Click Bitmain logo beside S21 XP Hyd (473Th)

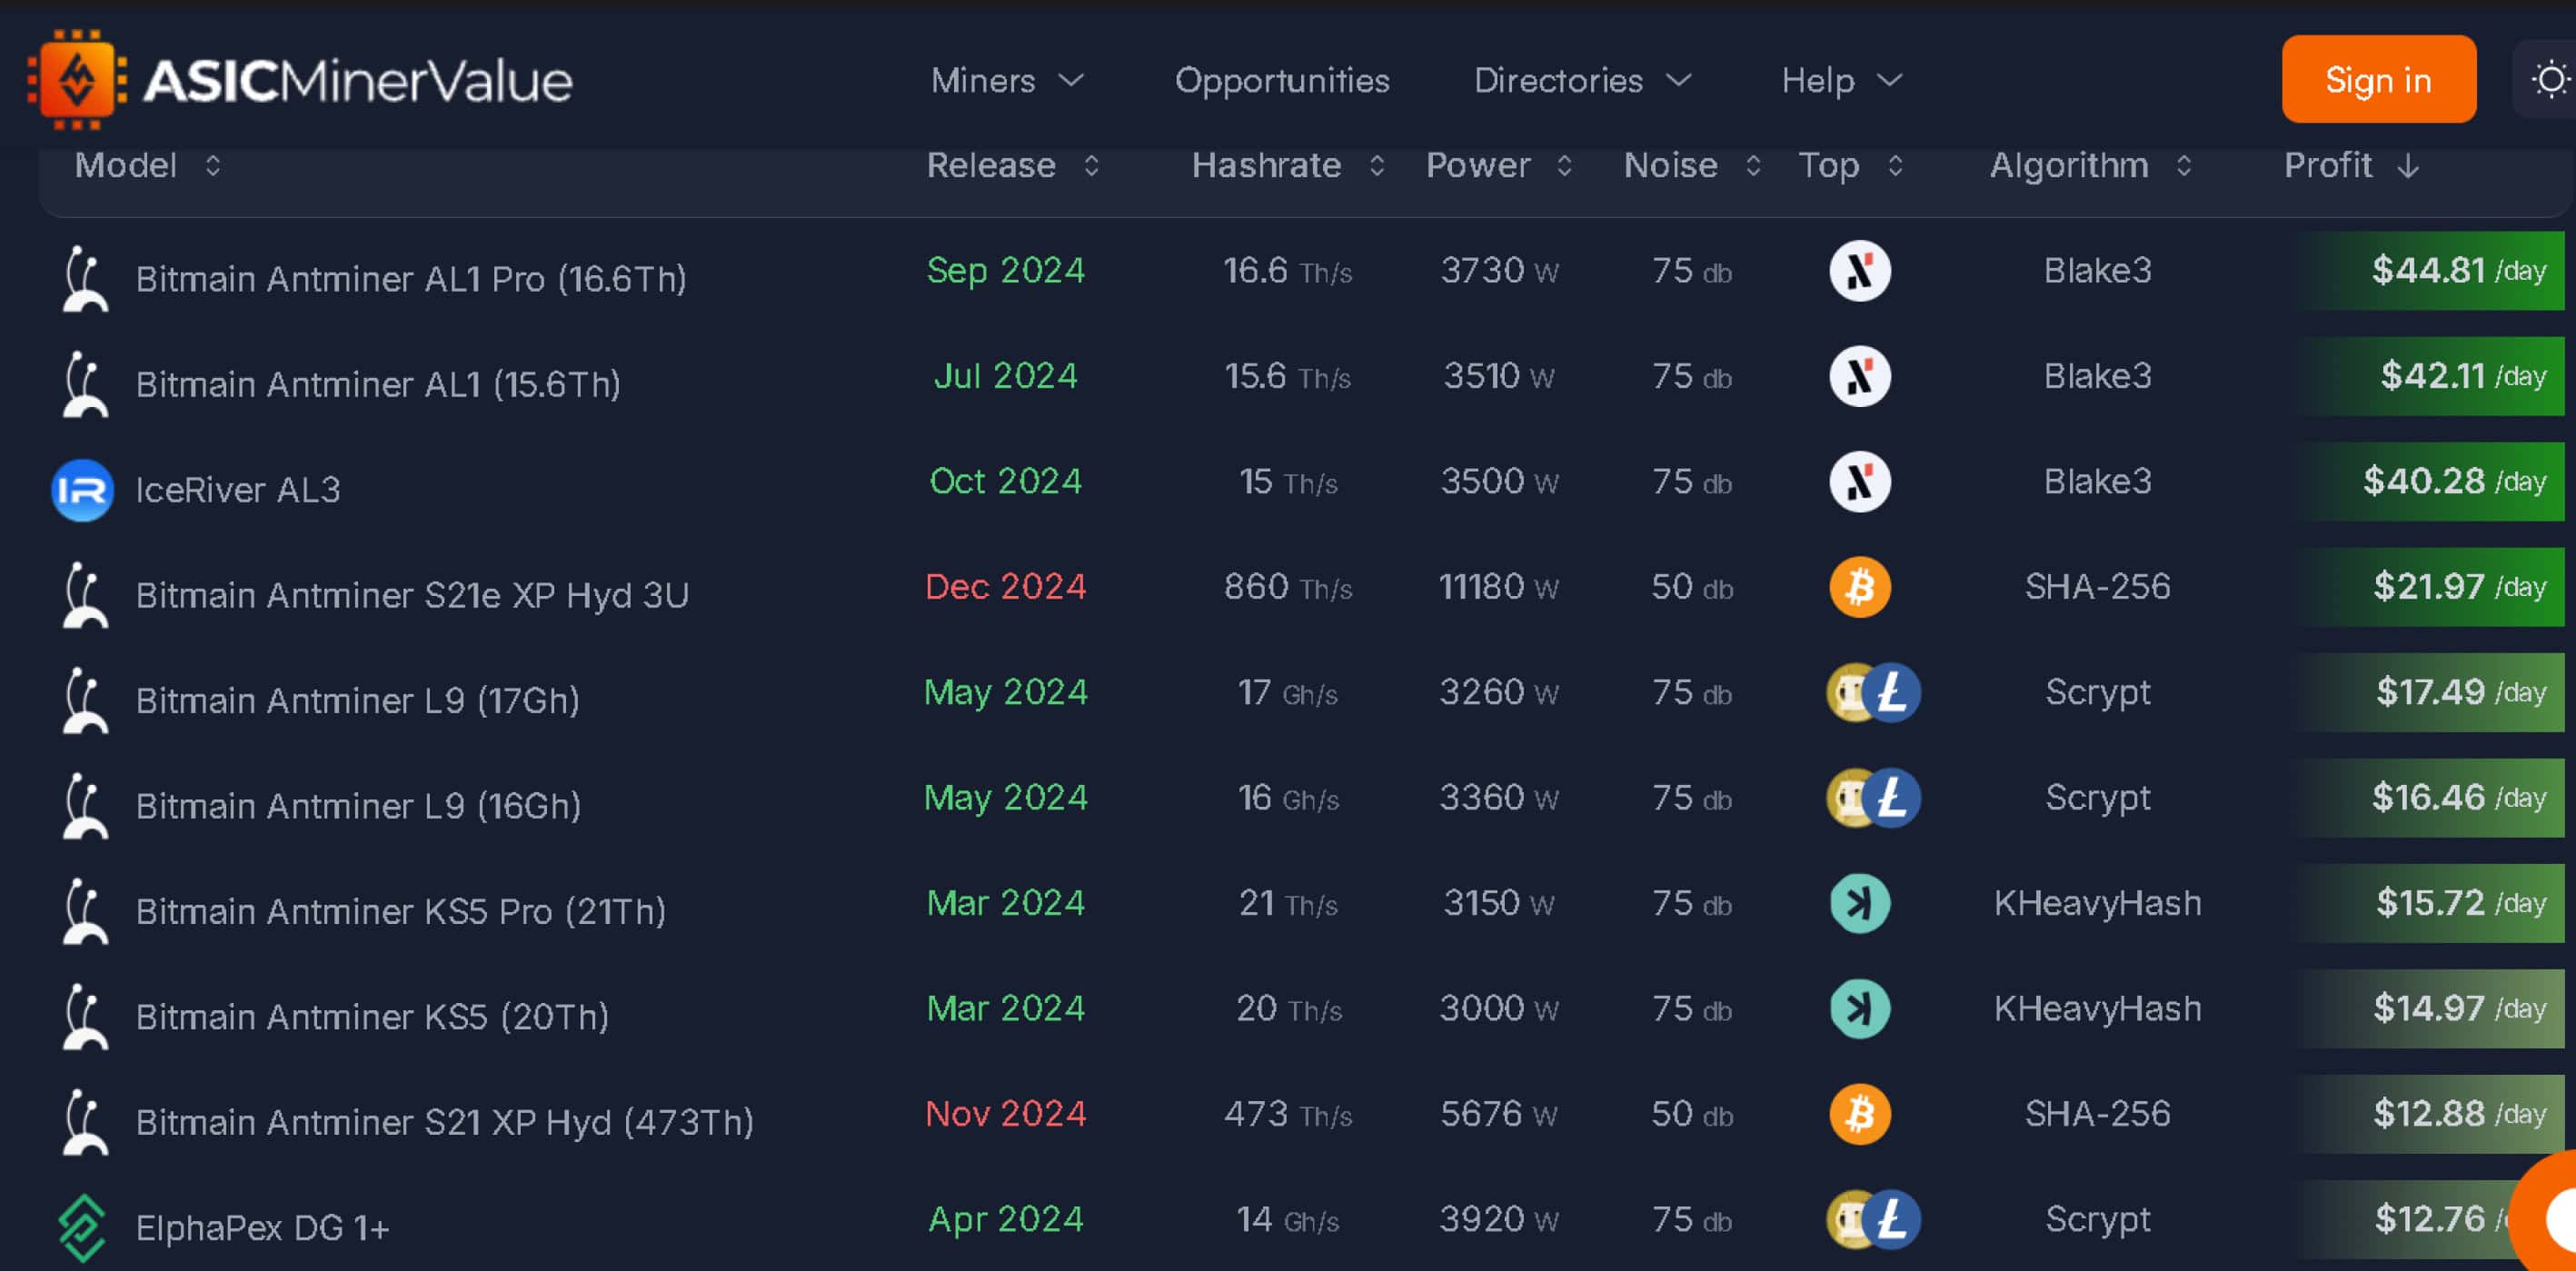(x=84, y=1122)
